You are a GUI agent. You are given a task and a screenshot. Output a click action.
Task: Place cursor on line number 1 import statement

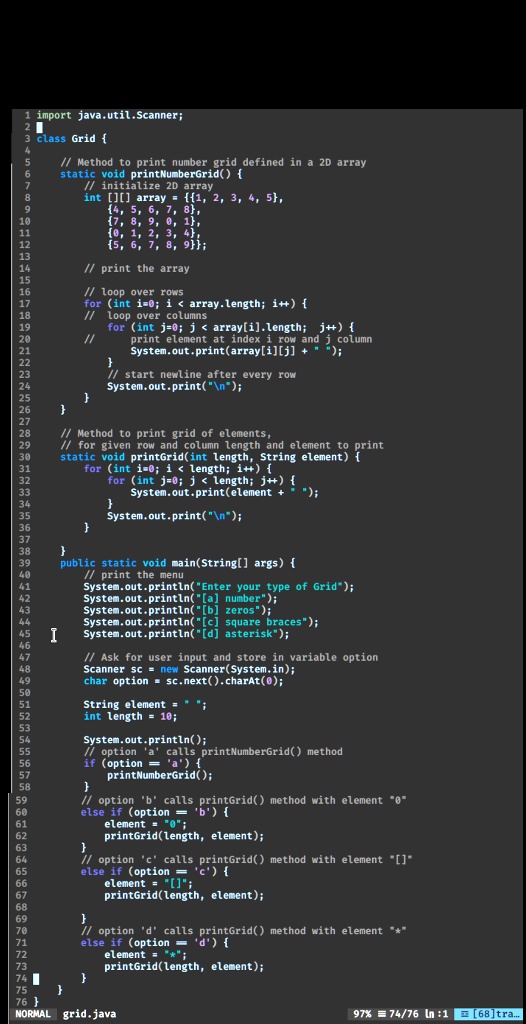[x=110, y=116]
